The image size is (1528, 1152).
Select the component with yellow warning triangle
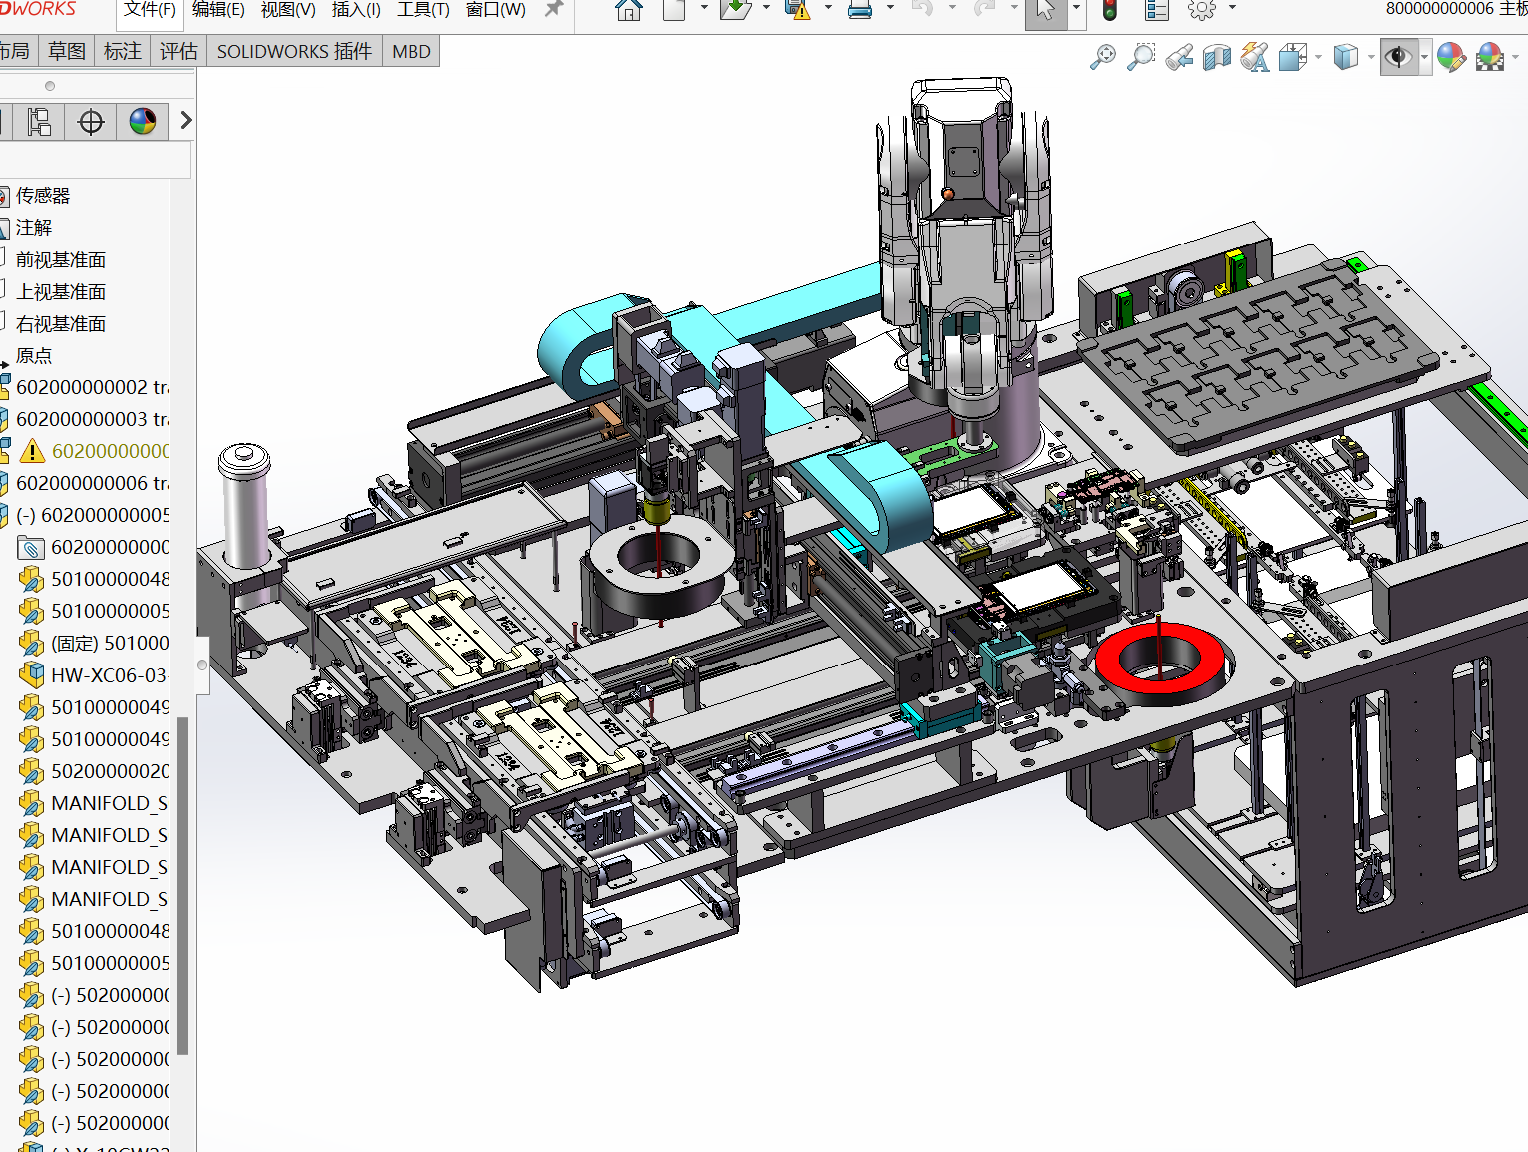110,451
